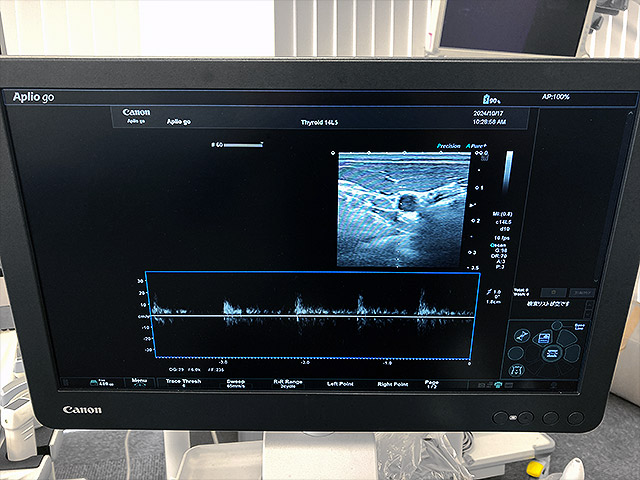Click the greyed-out button right of the gear button
Viewport: 640px width, 480px height.
pyautogui.click(x=582, y=292)
